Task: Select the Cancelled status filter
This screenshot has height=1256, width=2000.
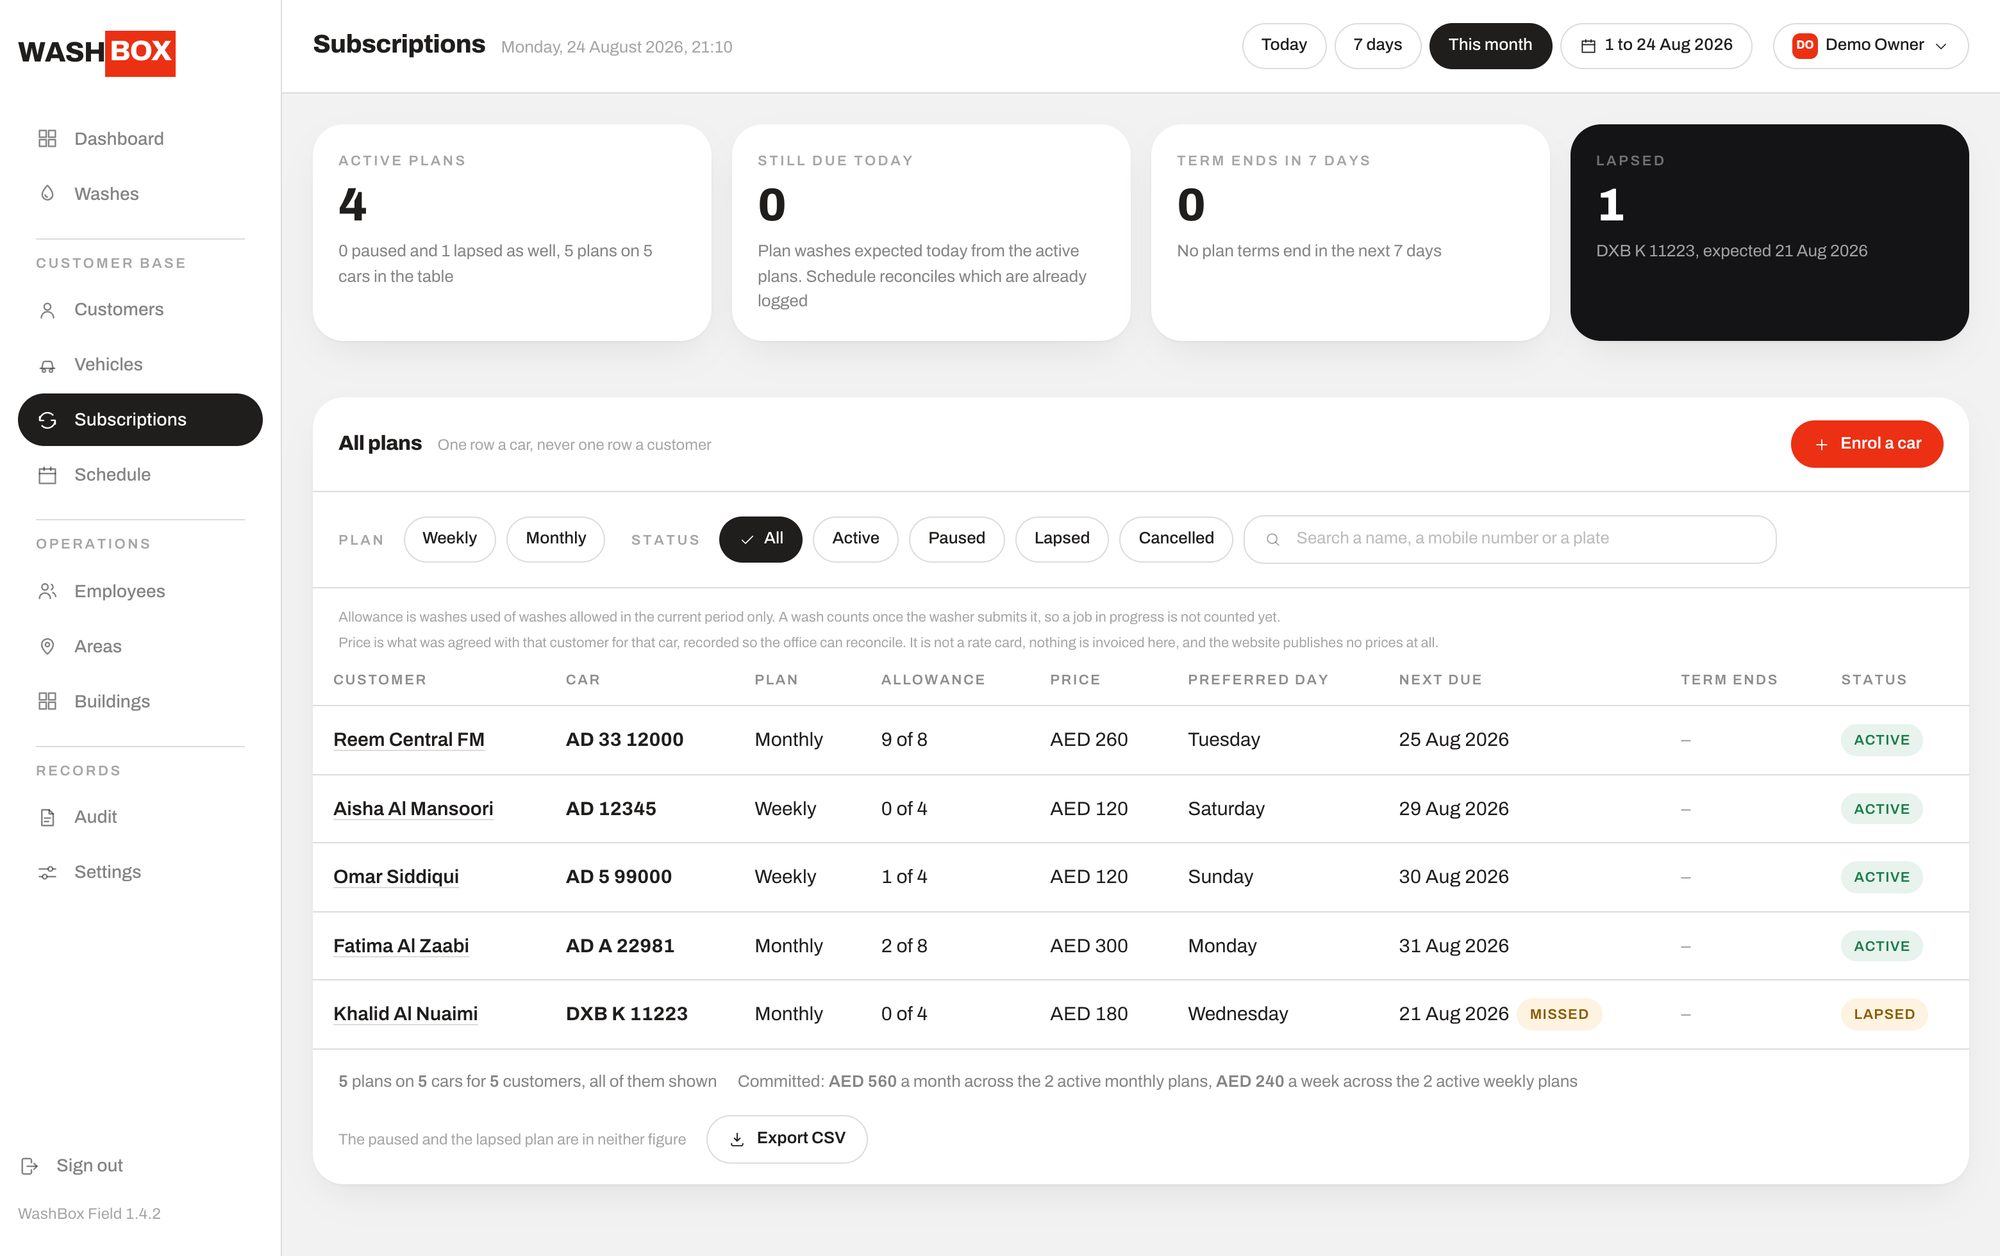Action: (1176, 539)
